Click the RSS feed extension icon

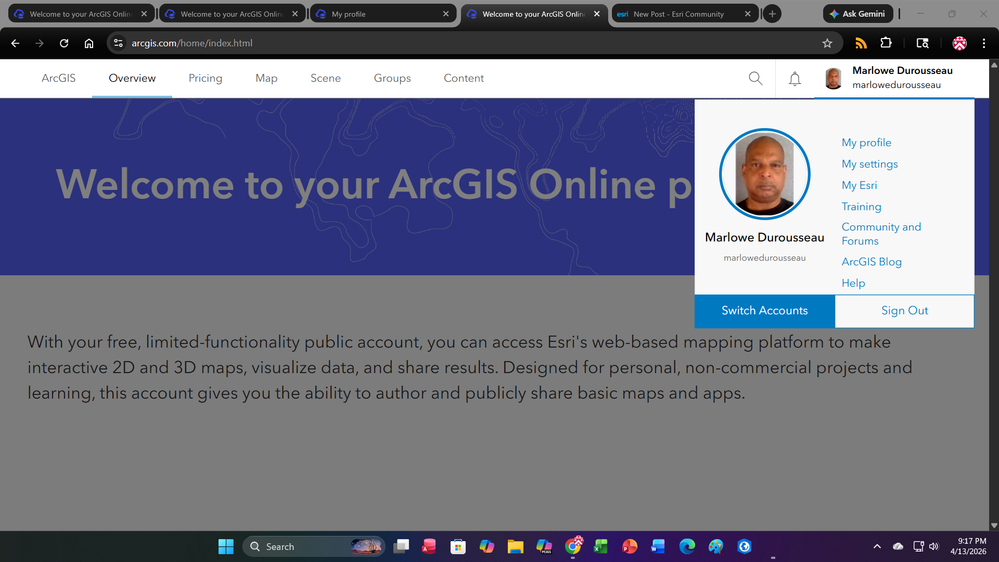861,43
